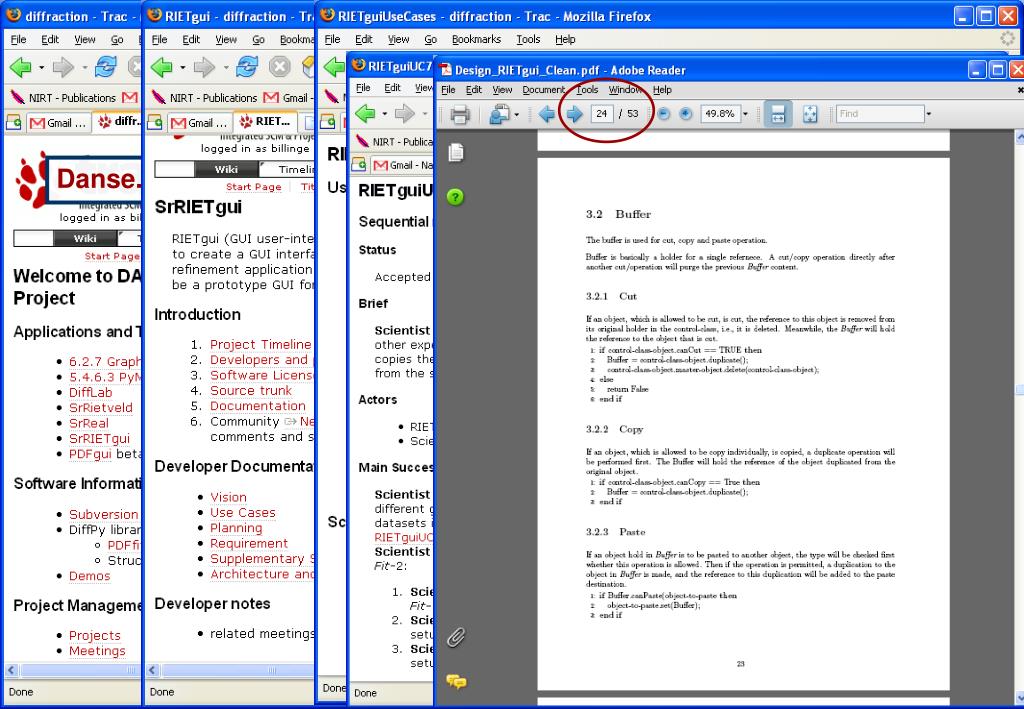Screen dimensions: 1024x709
Task: Follow the Project Timeline link in RIETgui window
Action: pos(261,345)
